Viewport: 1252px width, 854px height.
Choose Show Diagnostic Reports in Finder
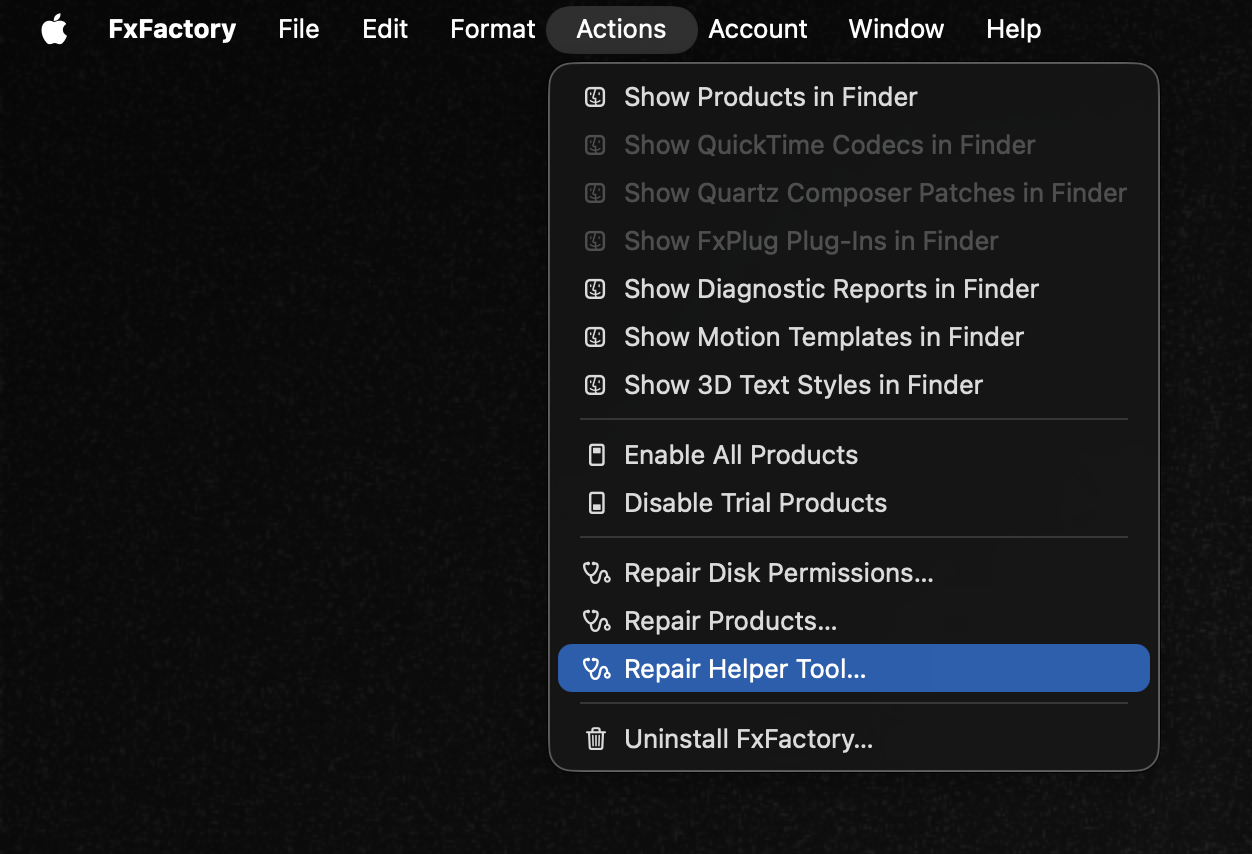pos(854,289)
